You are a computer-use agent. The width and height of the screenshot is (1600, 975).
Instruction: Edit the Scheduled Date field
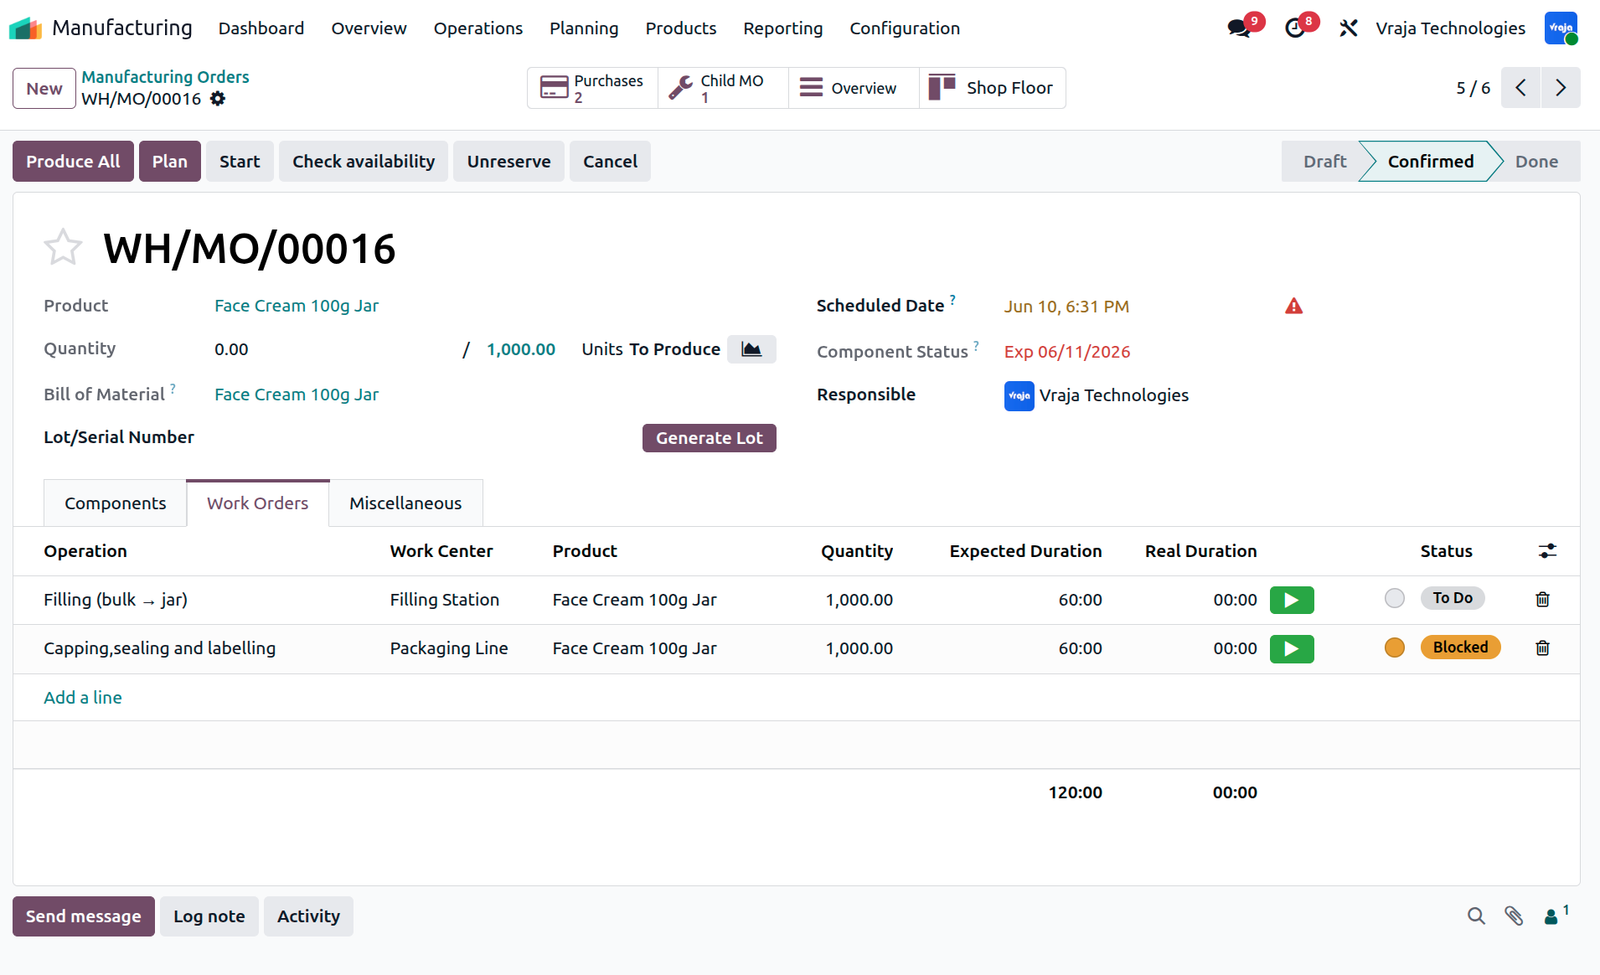point(1066,307)
